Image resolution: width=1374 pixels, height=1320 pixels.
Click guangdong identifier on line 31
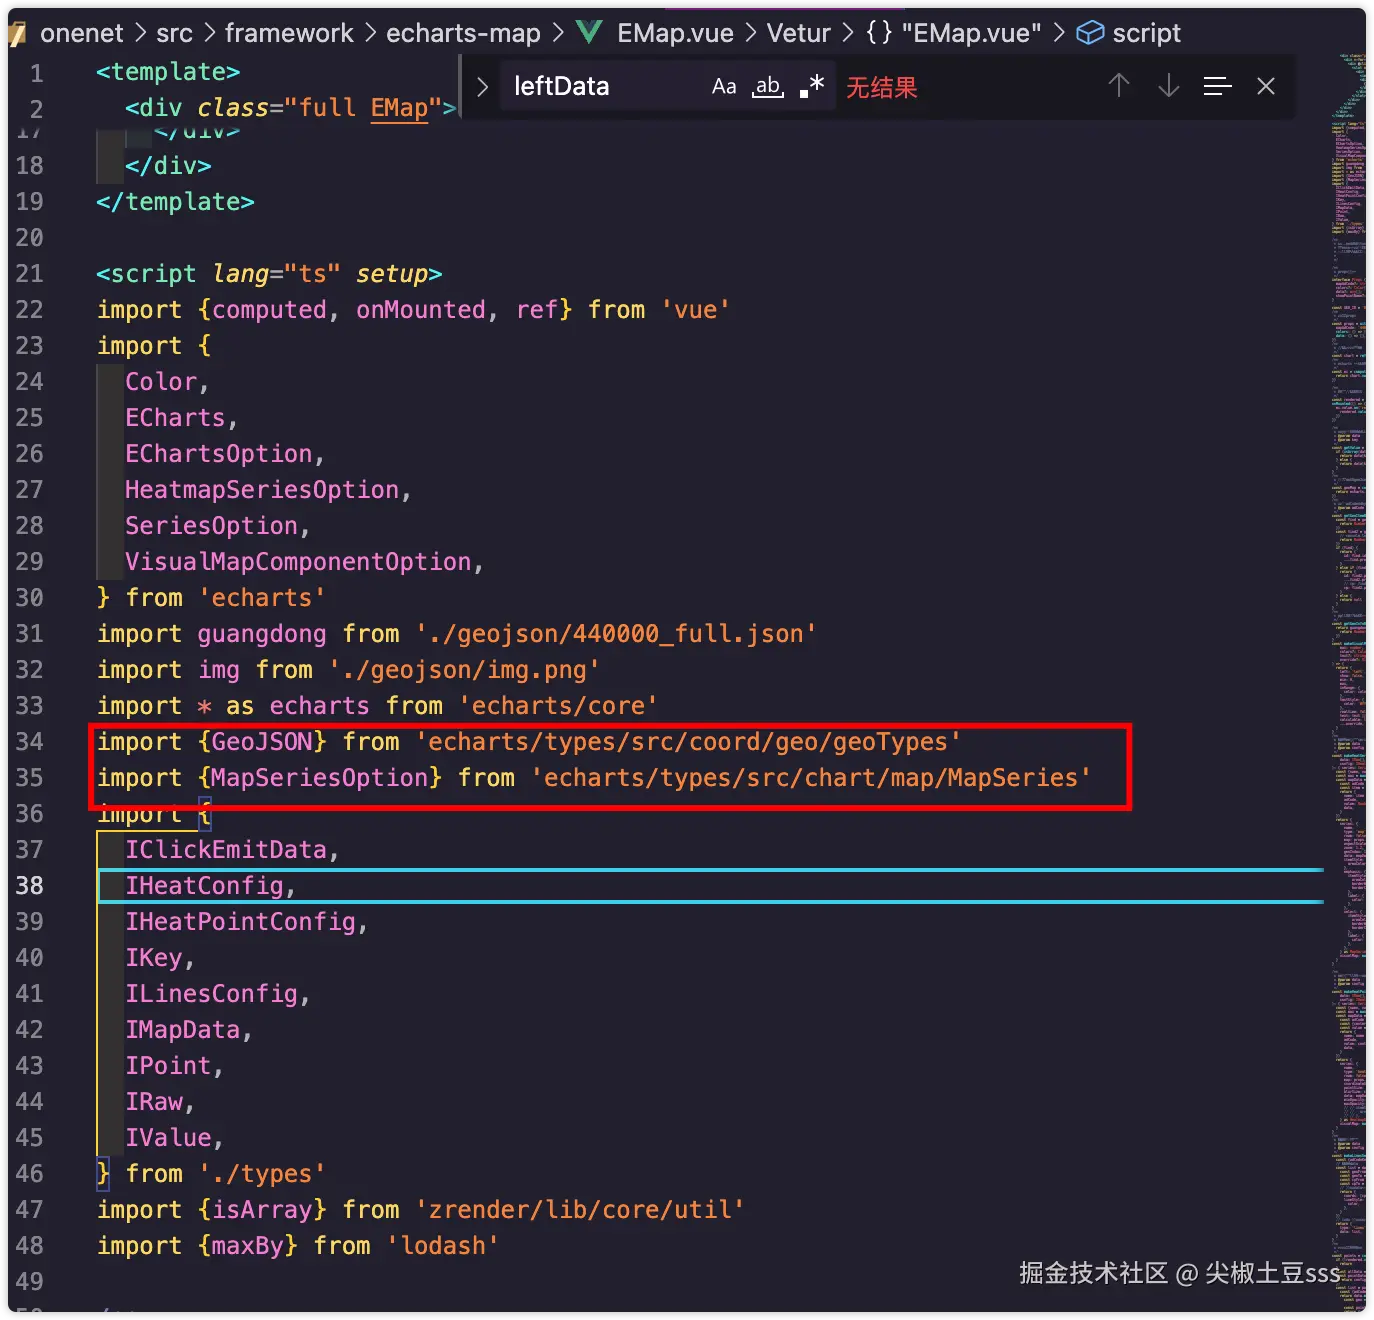point(261,633)
